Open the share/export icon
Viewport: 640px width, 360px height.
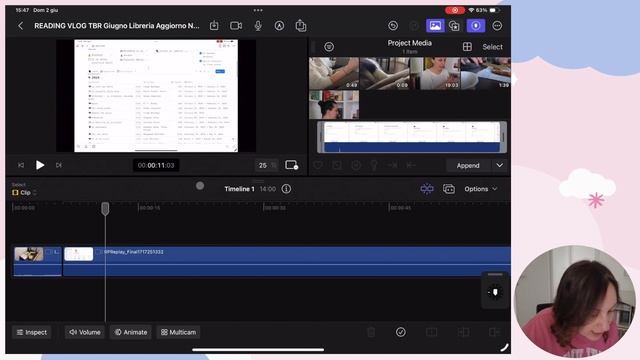click(x=301, y=26)
